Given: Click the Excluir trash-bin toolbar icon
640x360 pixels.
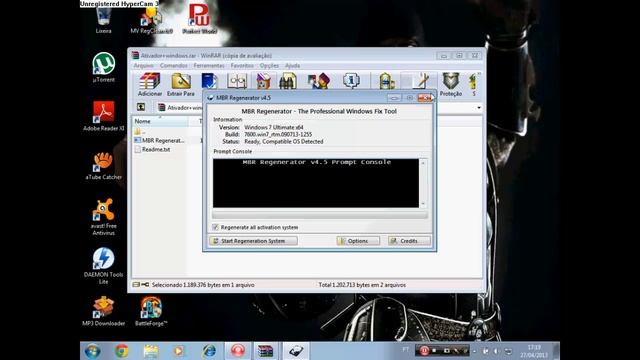Looking at the screenshot, I should pyautogui.click(x=263, y=81).
